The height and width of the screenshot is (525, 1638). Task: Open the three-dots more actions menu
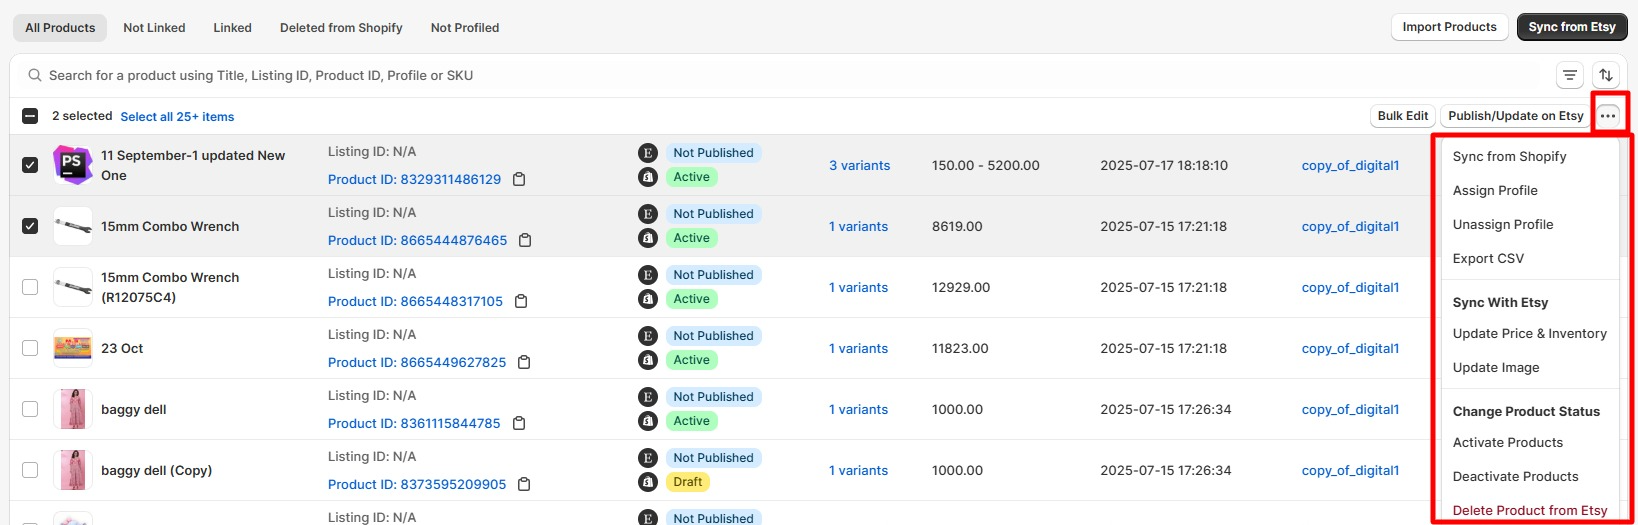[1608, 116]
